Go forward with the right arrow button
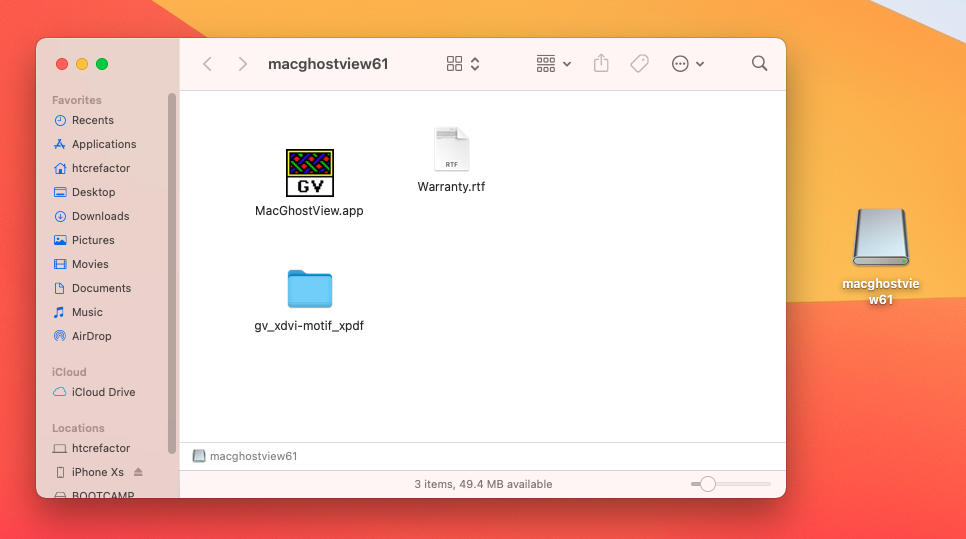The width and height of the screenshot is (966, 539). coord(242,64)
